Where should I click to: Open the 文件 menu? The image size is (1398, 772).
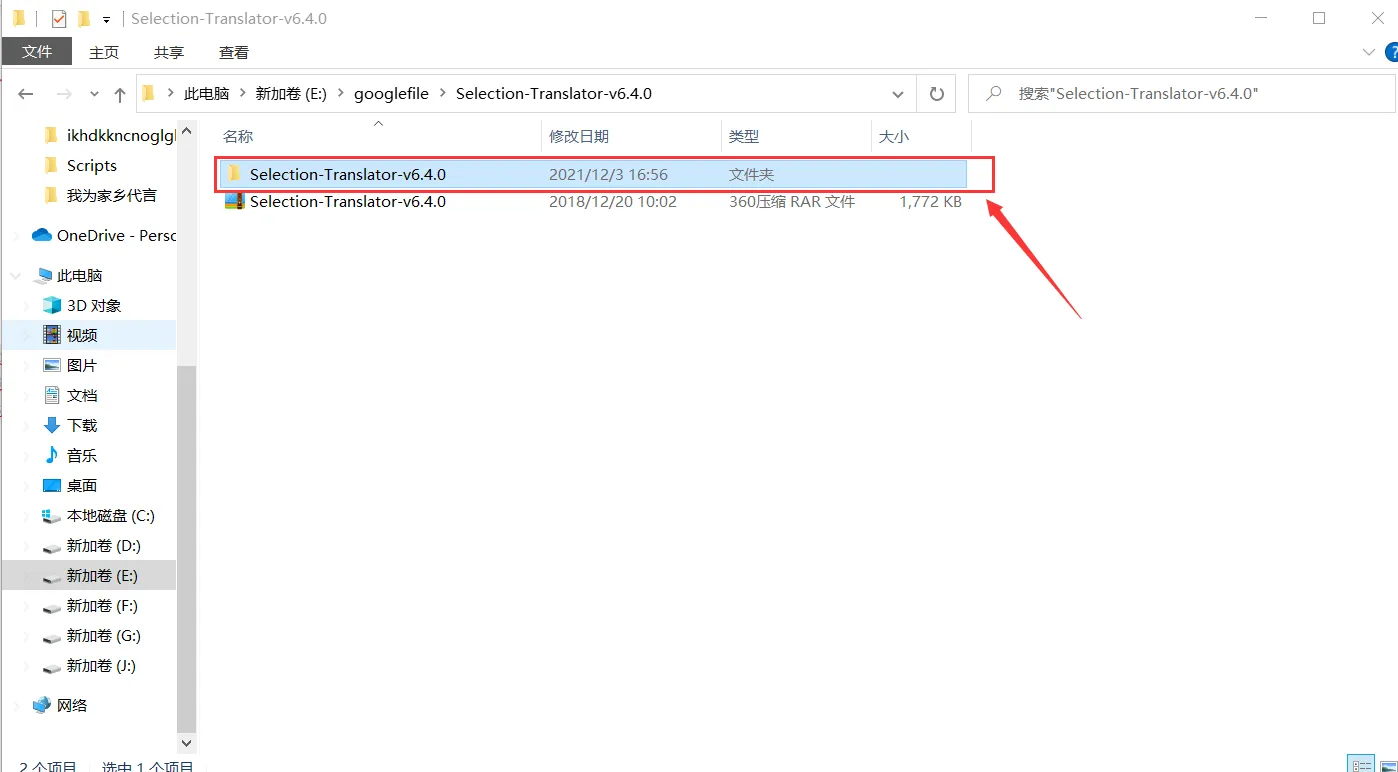click(x=37, y=52)
